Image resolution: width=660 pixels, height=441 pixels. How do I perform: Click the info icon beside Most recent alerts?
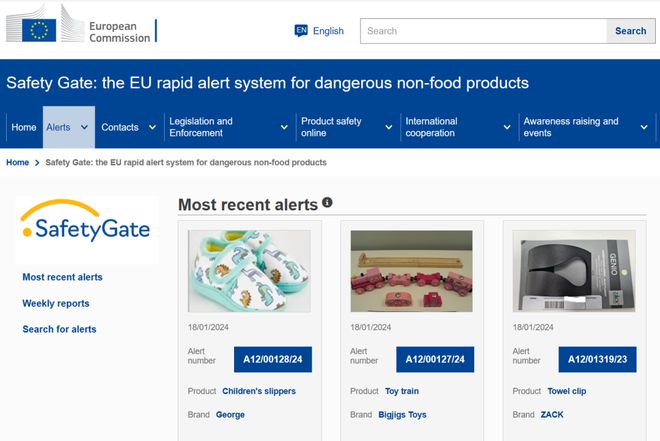[x=327, y=202]
